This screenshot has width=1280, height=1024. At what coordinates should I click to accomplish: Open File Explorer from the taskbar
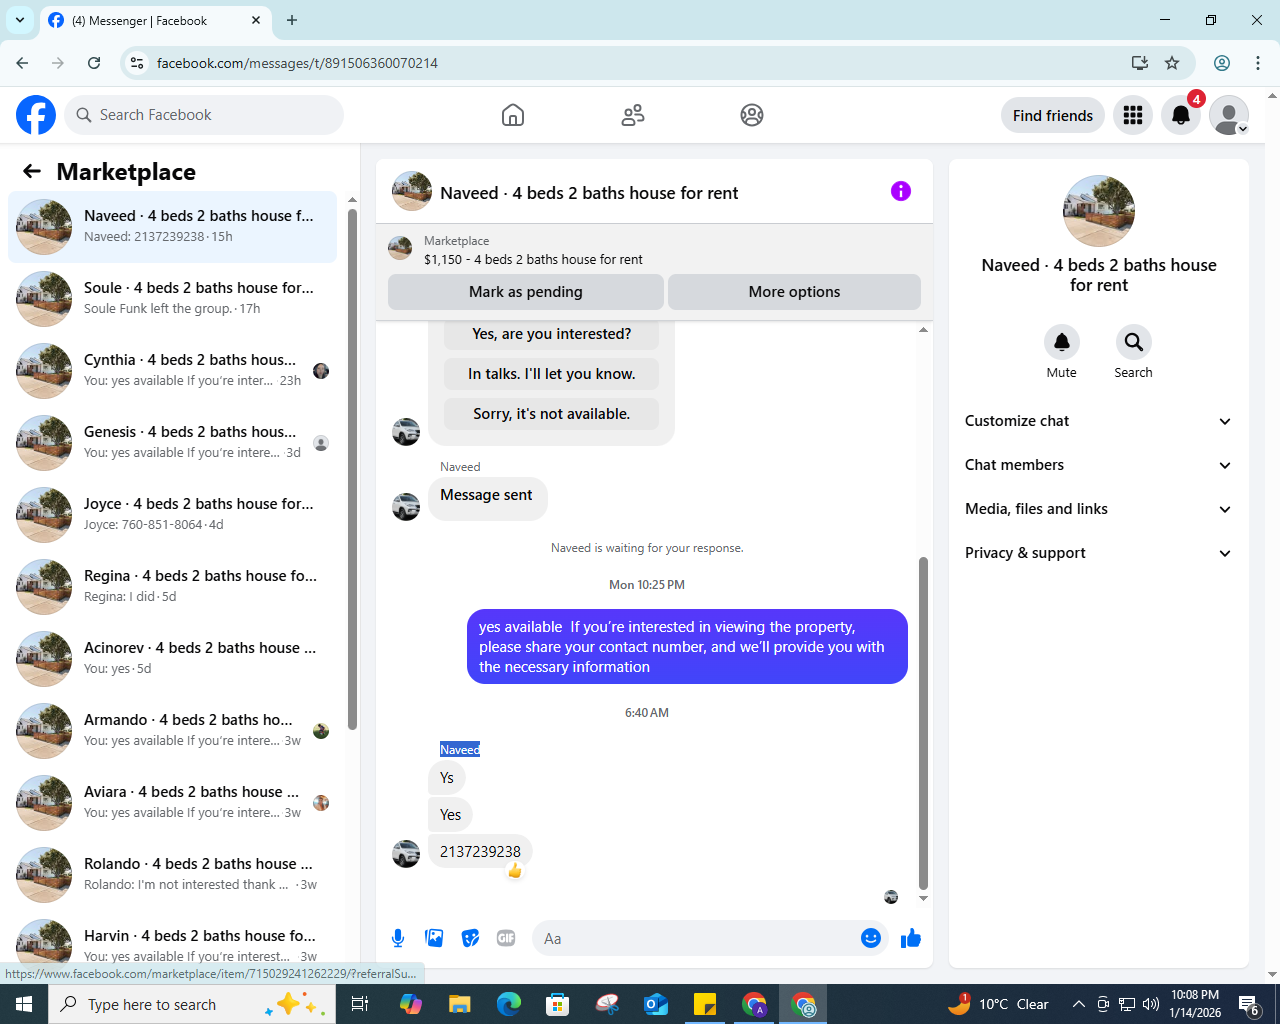pos(459,1004)
